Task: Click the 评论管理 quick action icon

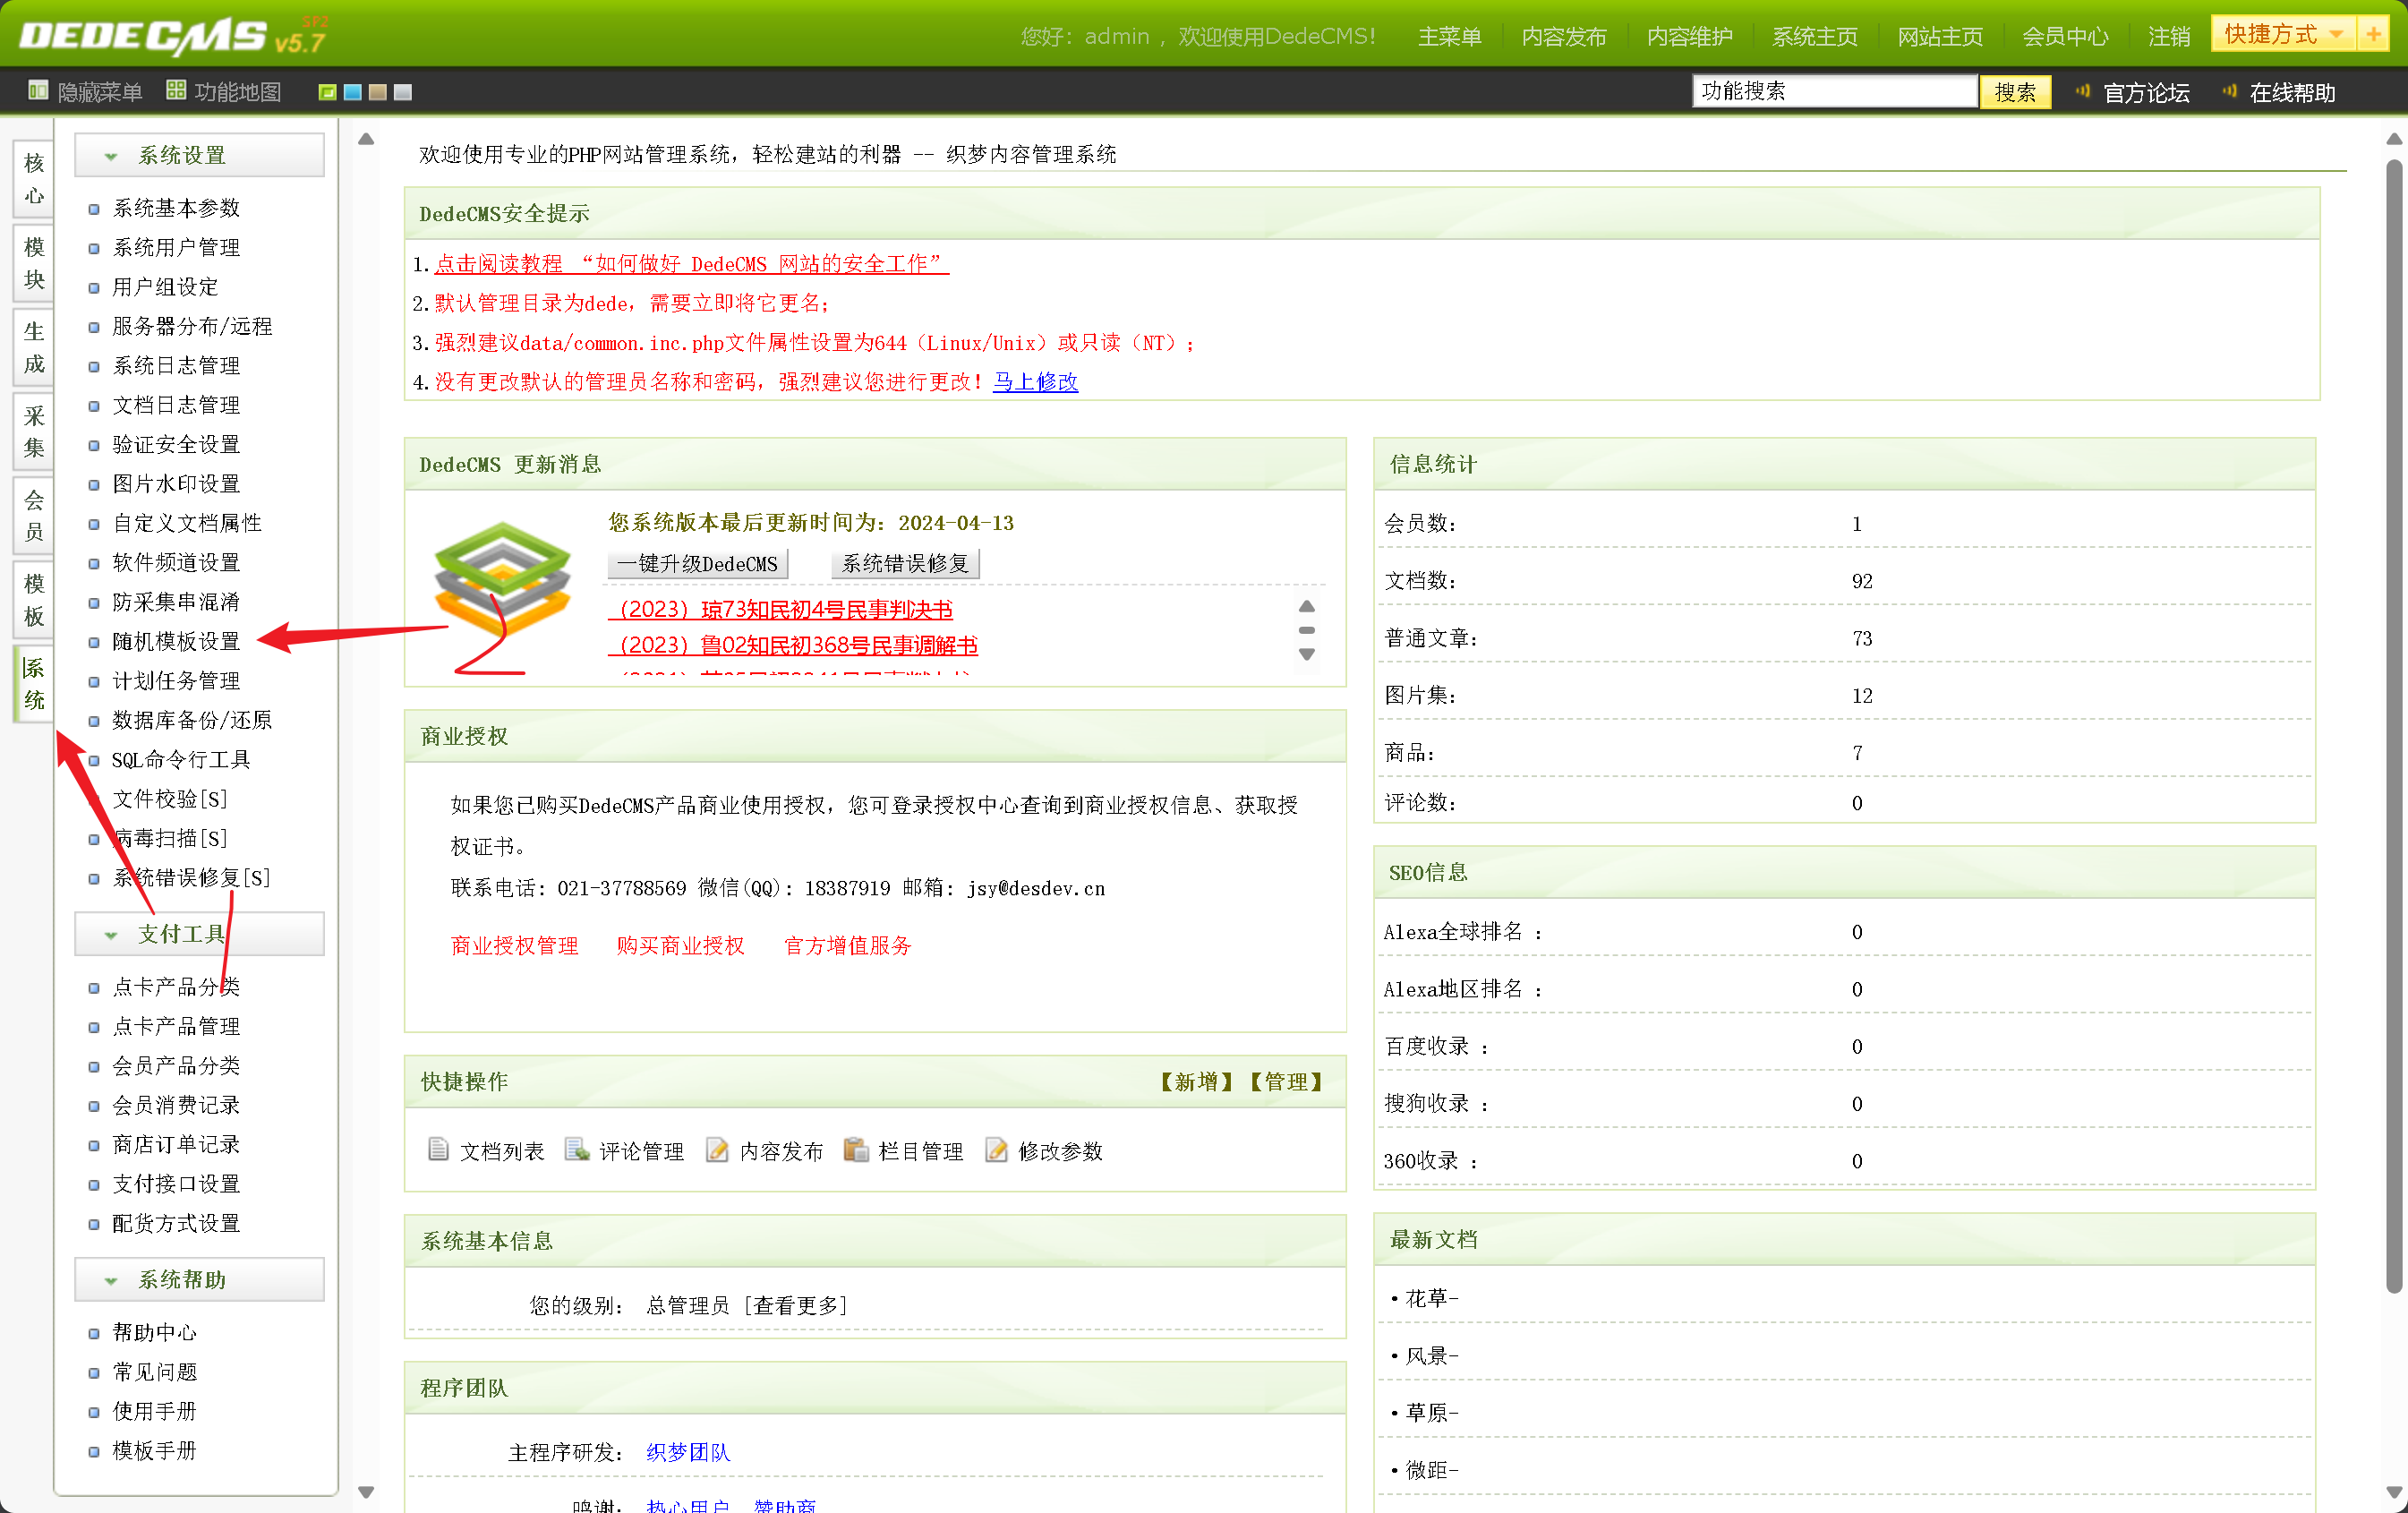Action: 576,1150
